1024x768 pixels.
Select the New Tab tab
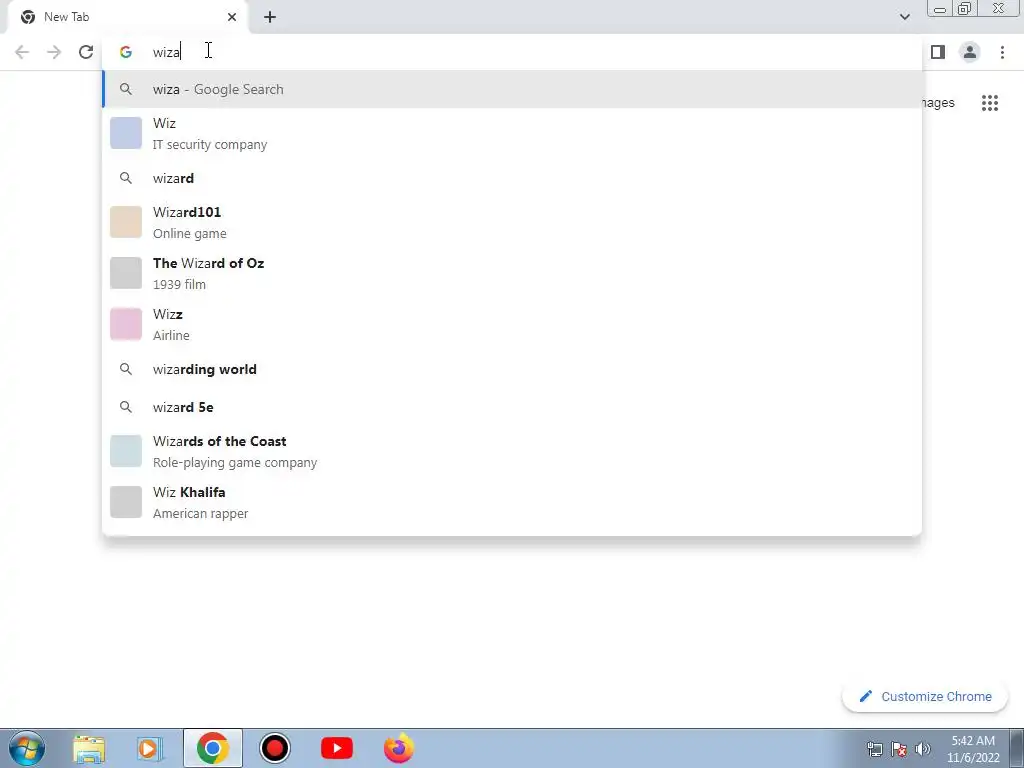point(128,17)
